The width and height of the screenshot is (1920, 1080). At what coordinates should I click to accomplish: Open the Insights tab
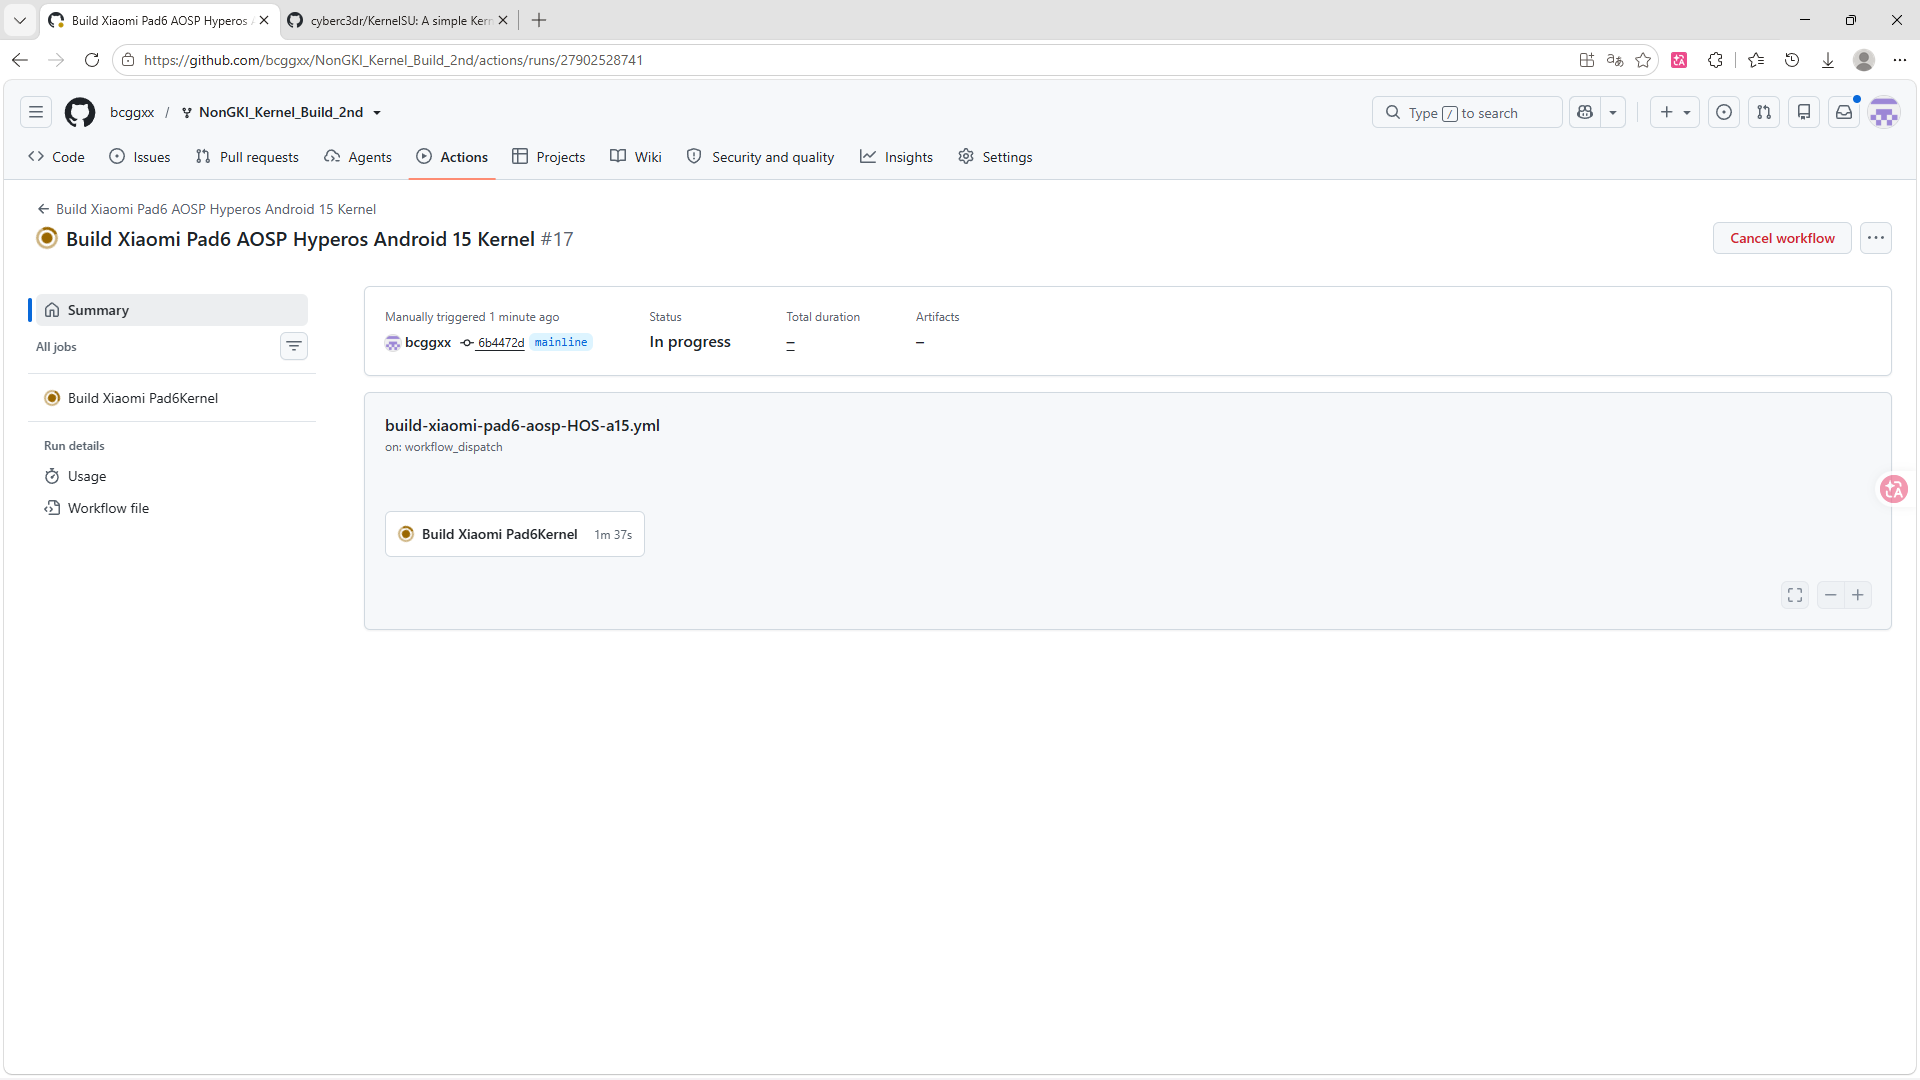tap(897, 157)
